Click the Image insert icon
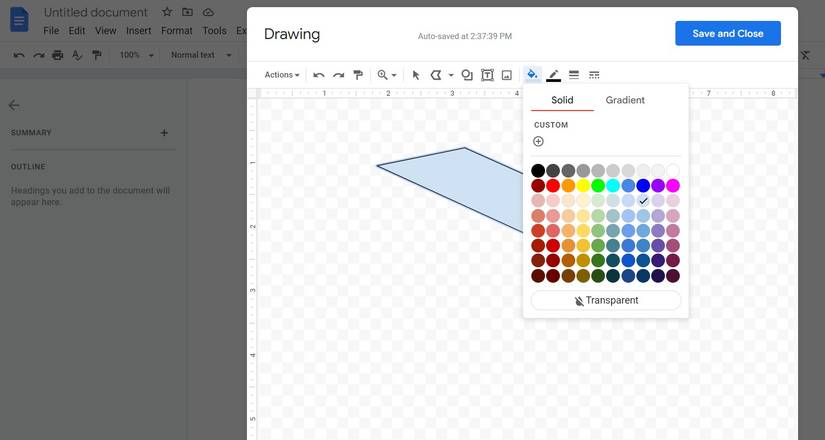Viewport: 825px width, 440px height. click(506, 75)
